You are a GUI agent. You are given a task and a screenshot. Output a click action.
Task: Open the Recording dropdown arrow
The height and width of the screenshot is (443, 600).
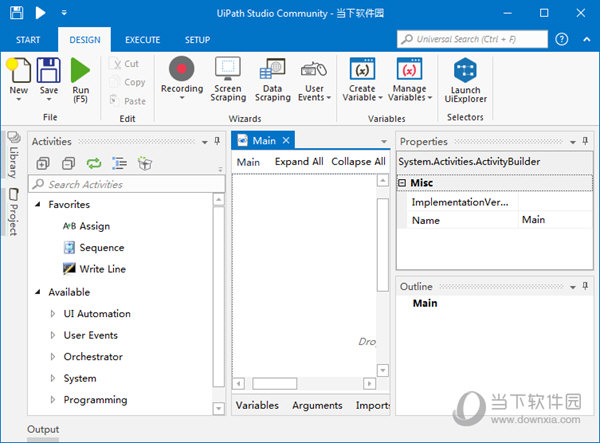coord(182,98)
